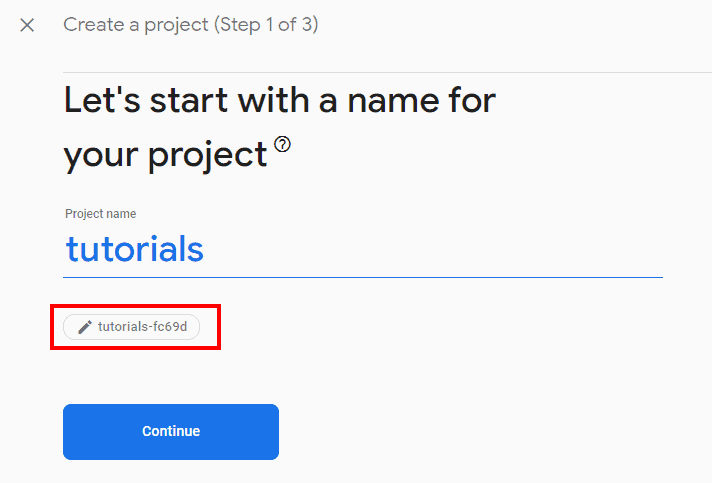Change project ID via pencil chip
The height and width of the screenshot is (483, 712).
(132, 327)
